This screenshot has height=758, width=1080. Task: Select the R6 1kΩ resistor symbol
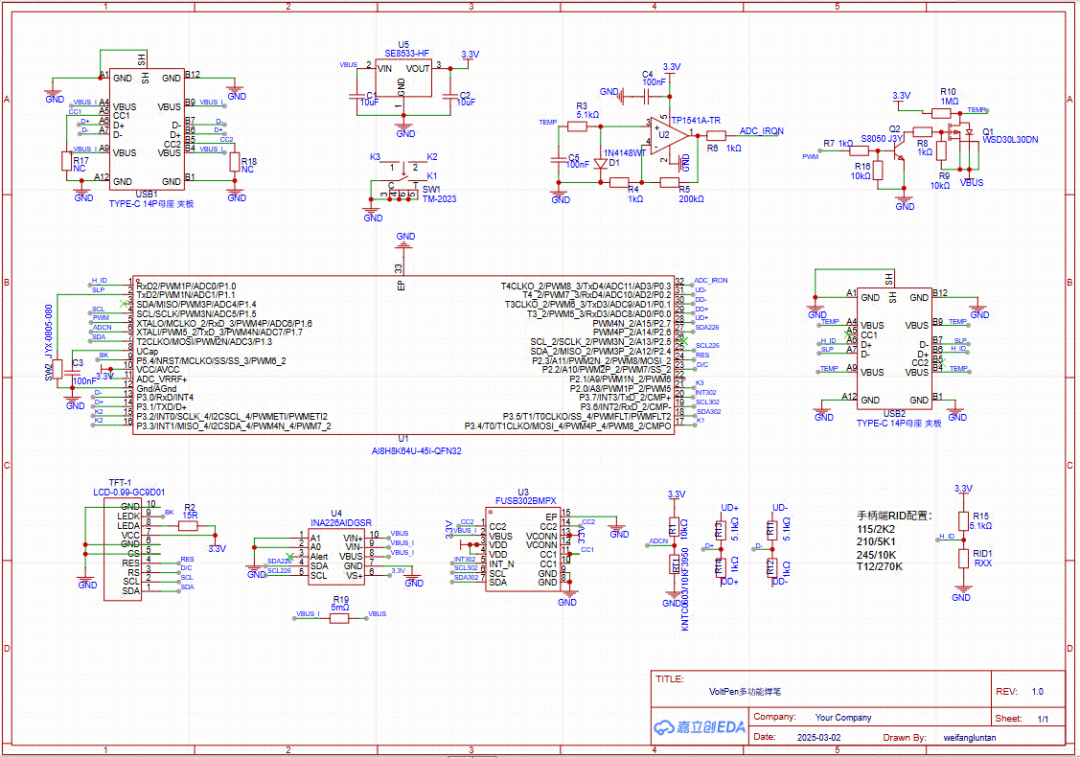716,136
